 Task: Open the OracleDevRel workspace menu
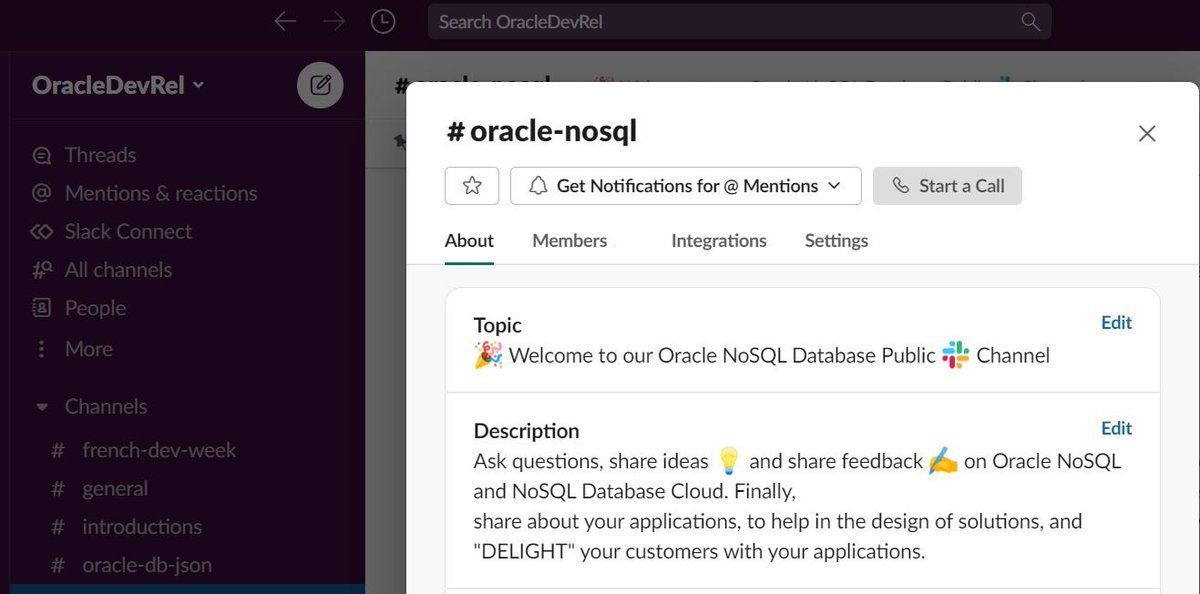click(x=118, y=85)
